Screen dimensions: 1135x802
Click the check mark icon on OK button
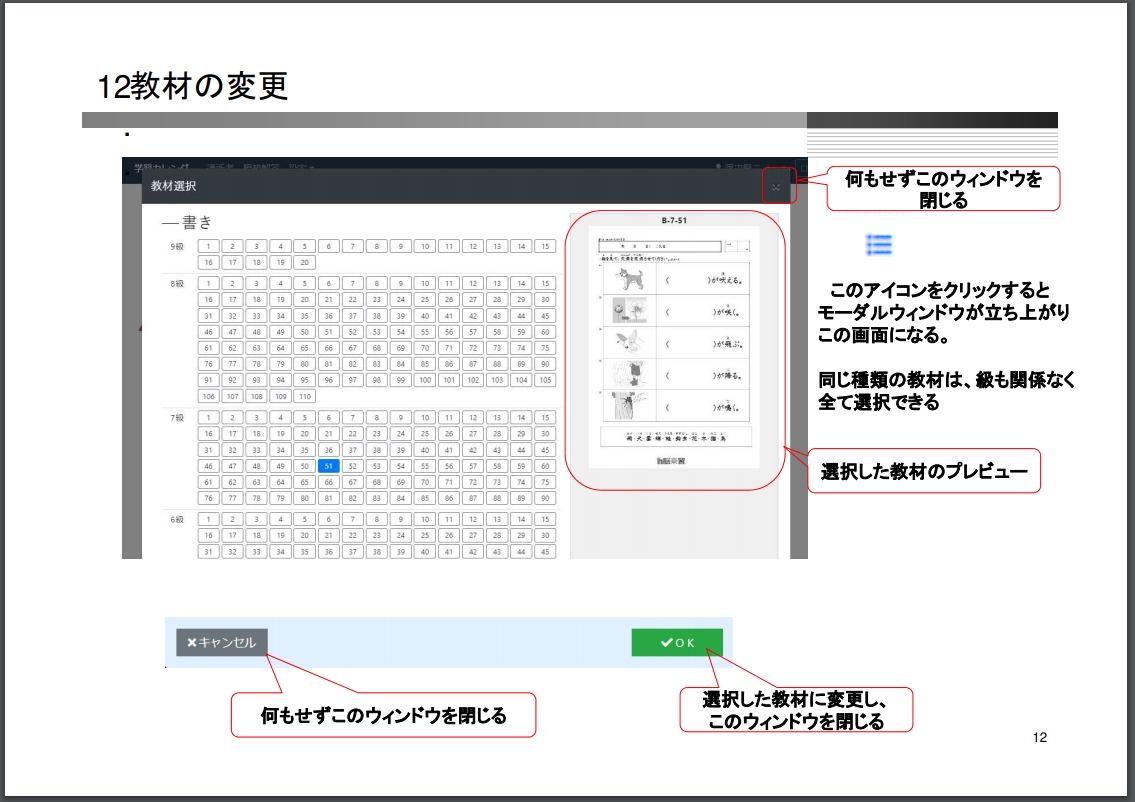(x=666, y=643)
